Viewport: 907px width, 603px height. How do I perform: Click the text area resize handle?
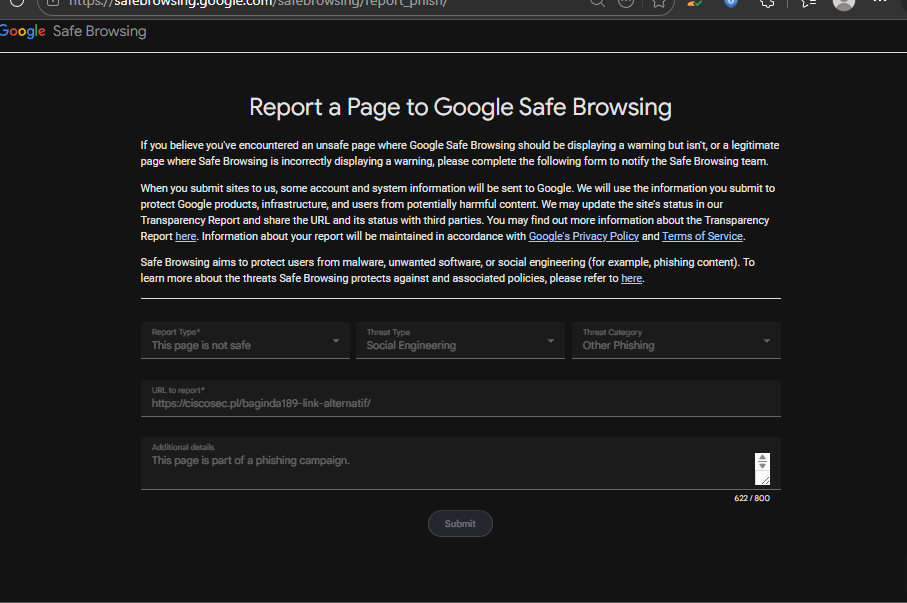765,480
